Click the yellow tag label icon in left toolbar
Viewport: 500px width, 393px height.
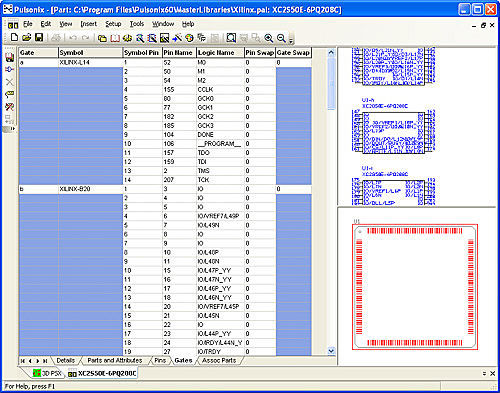(9, 94)
